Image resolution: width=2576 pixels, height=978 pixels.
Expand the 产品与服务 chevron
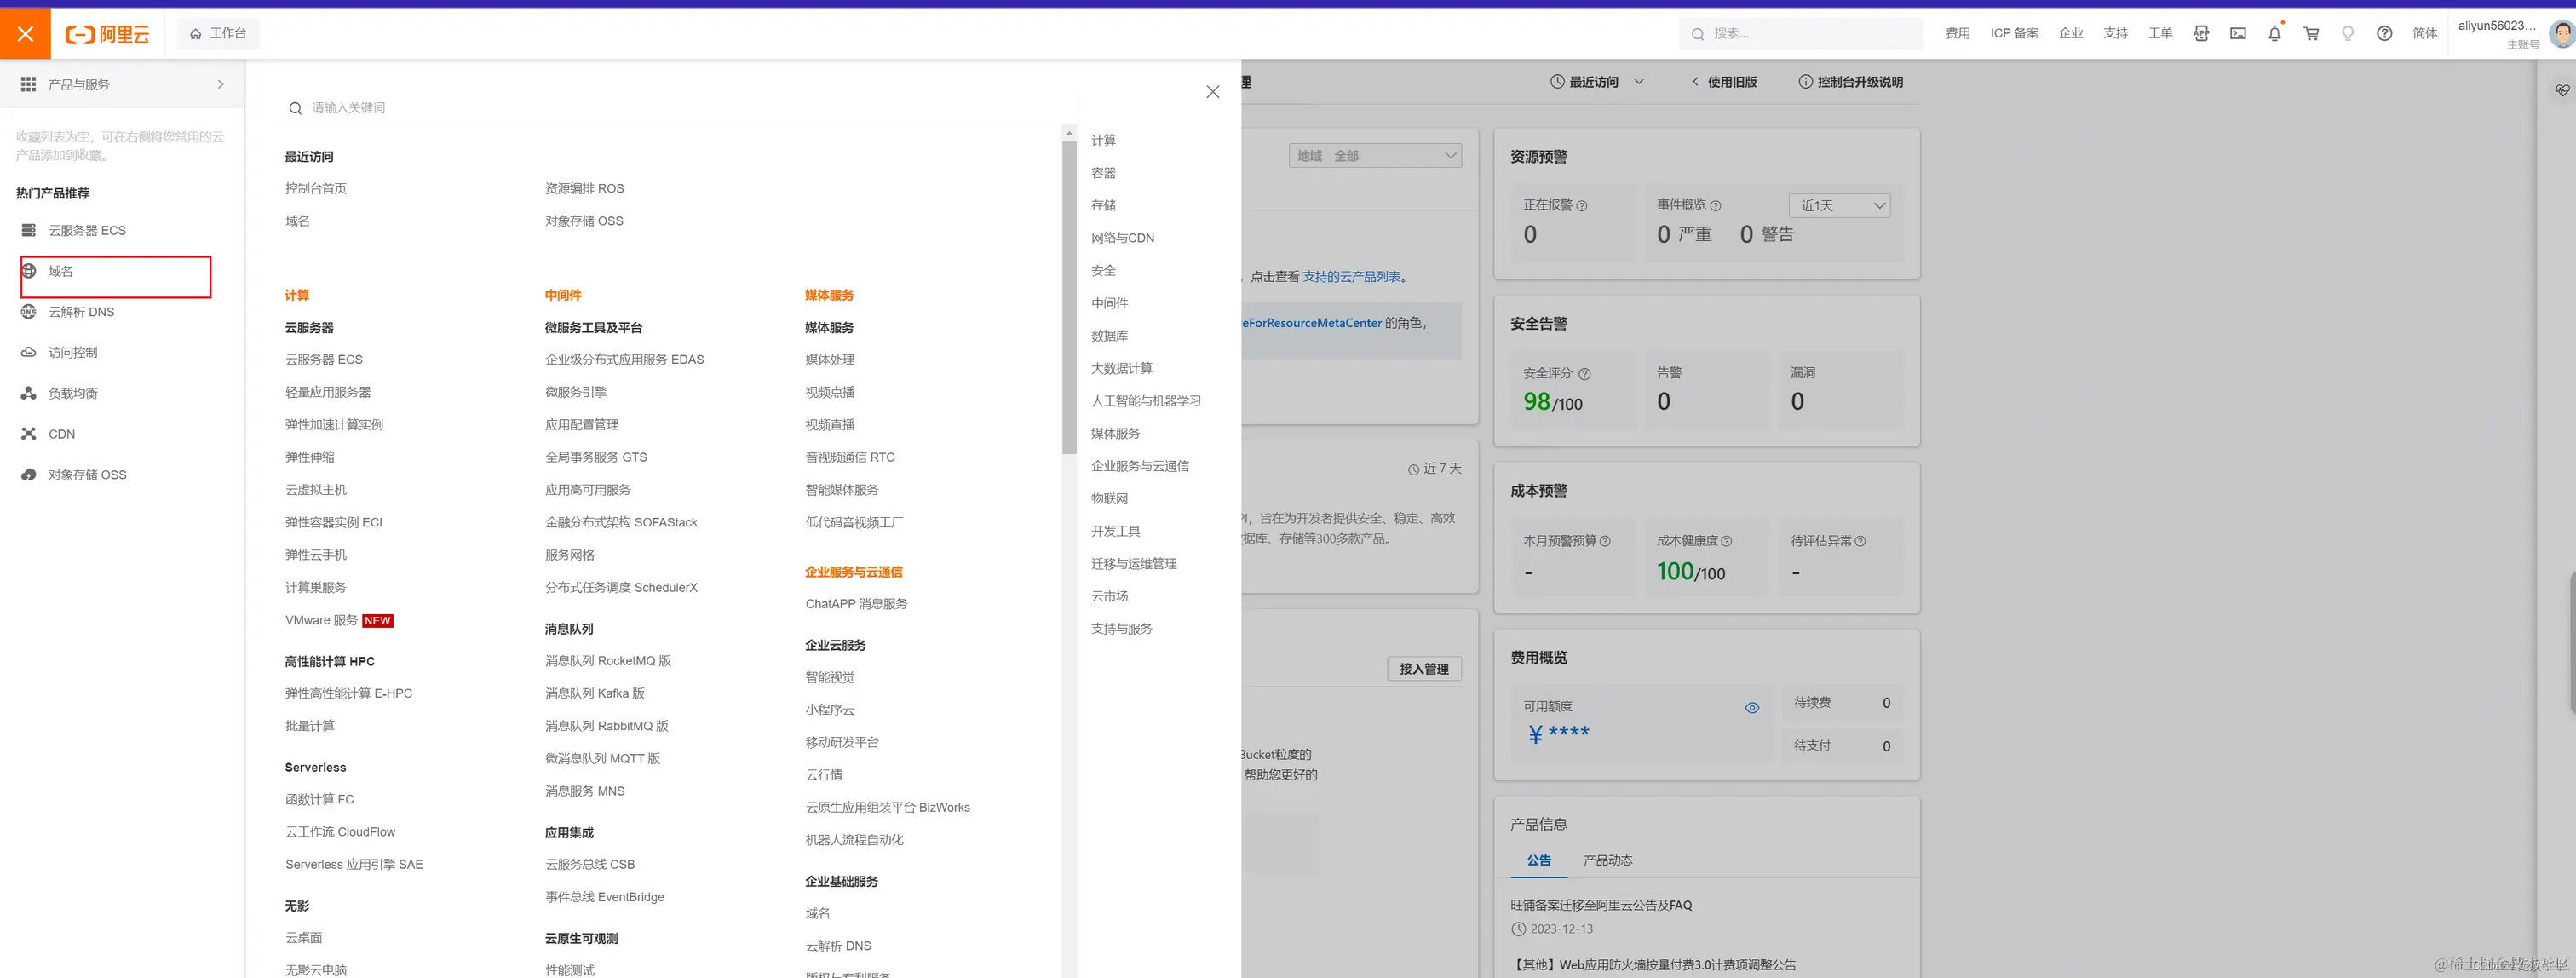click(221, 84)
